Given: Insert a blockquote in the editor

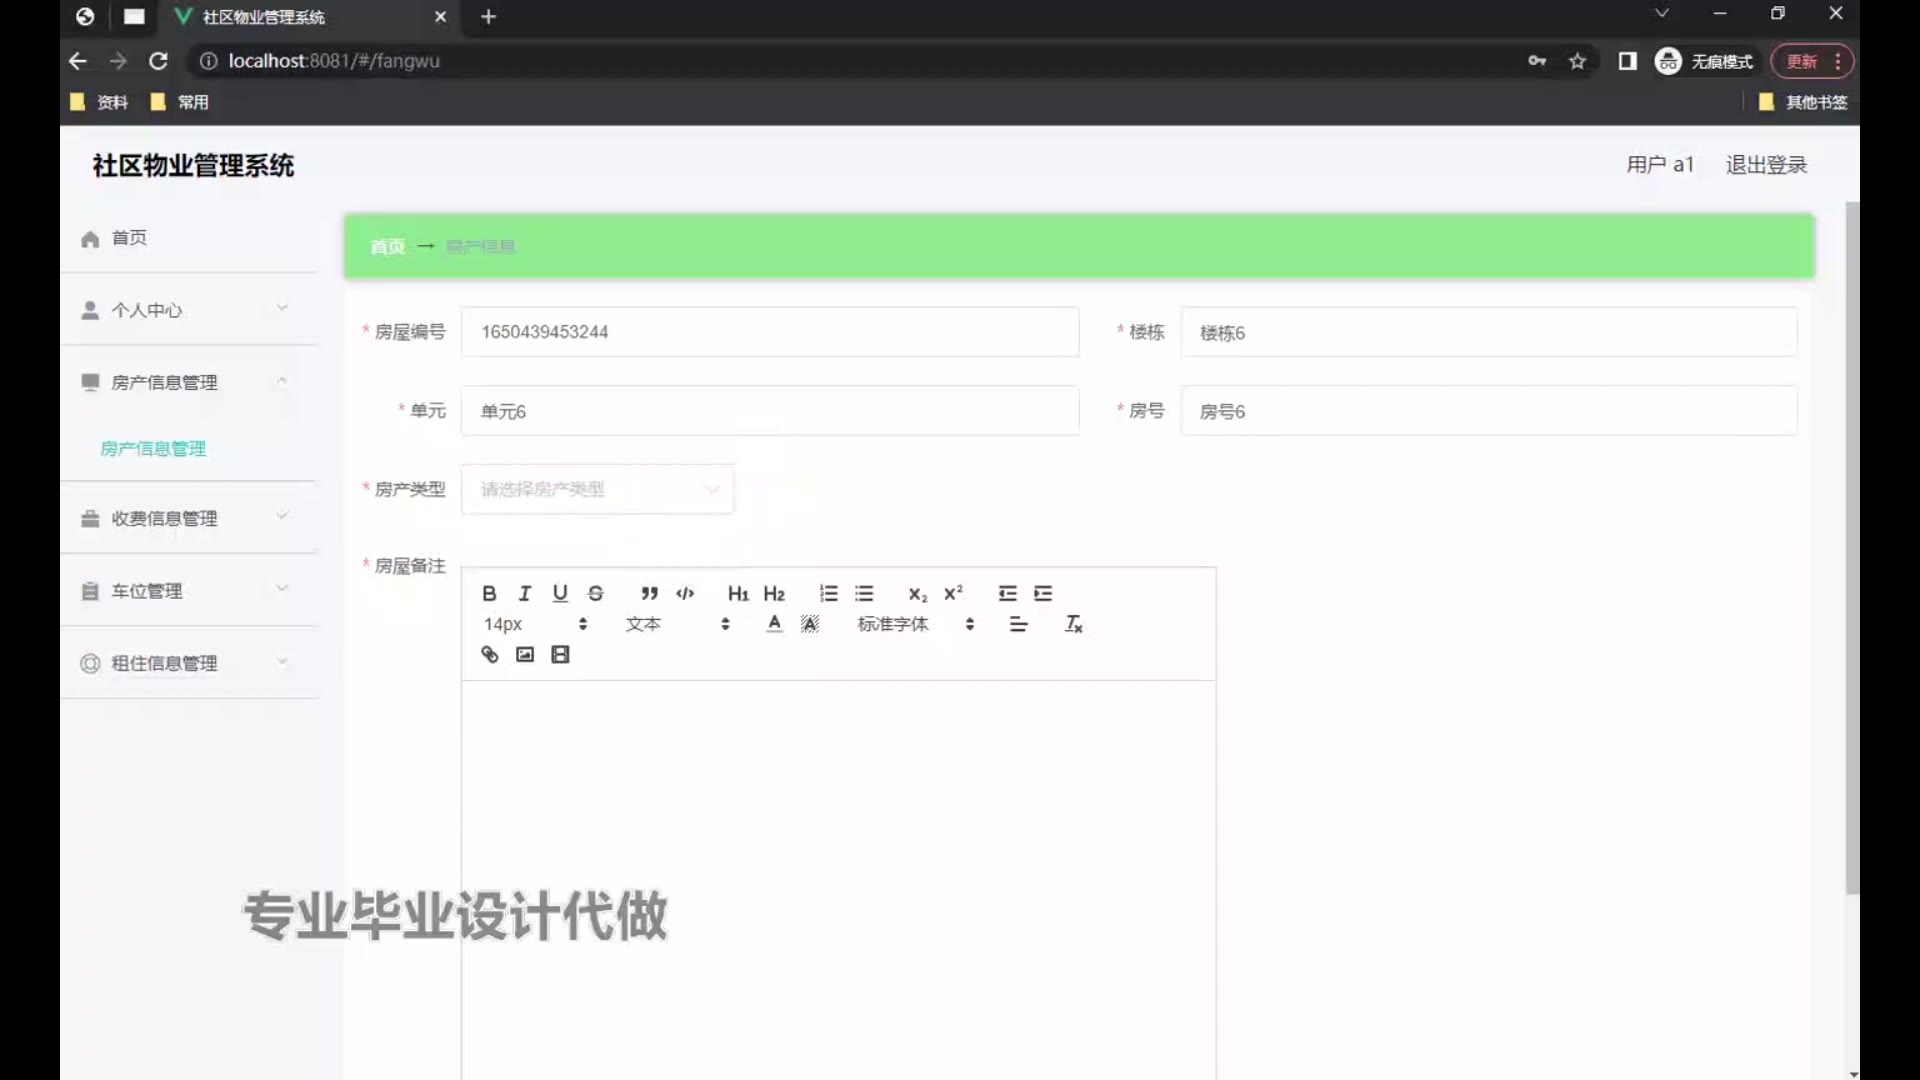Looking at the screenshot, I should [x=649, y=593].
